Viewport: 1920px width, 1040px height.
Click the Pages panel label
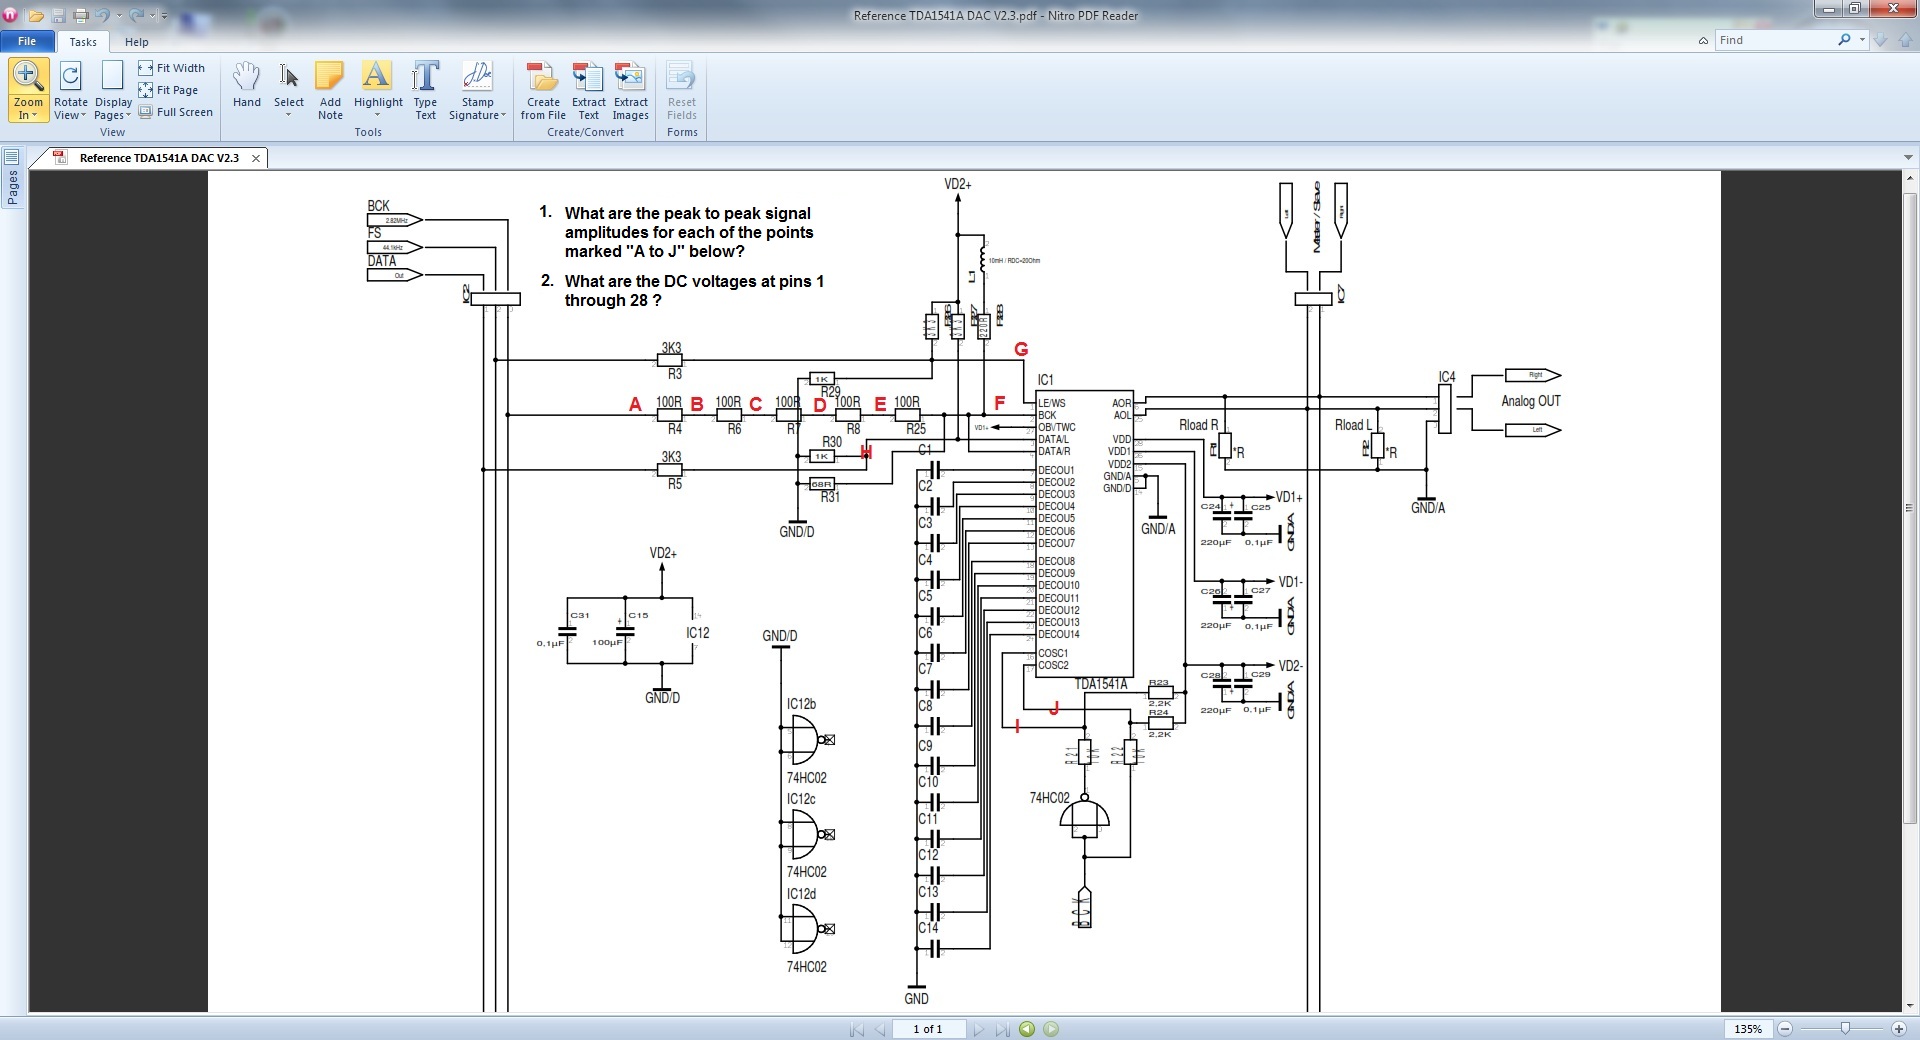13,187
